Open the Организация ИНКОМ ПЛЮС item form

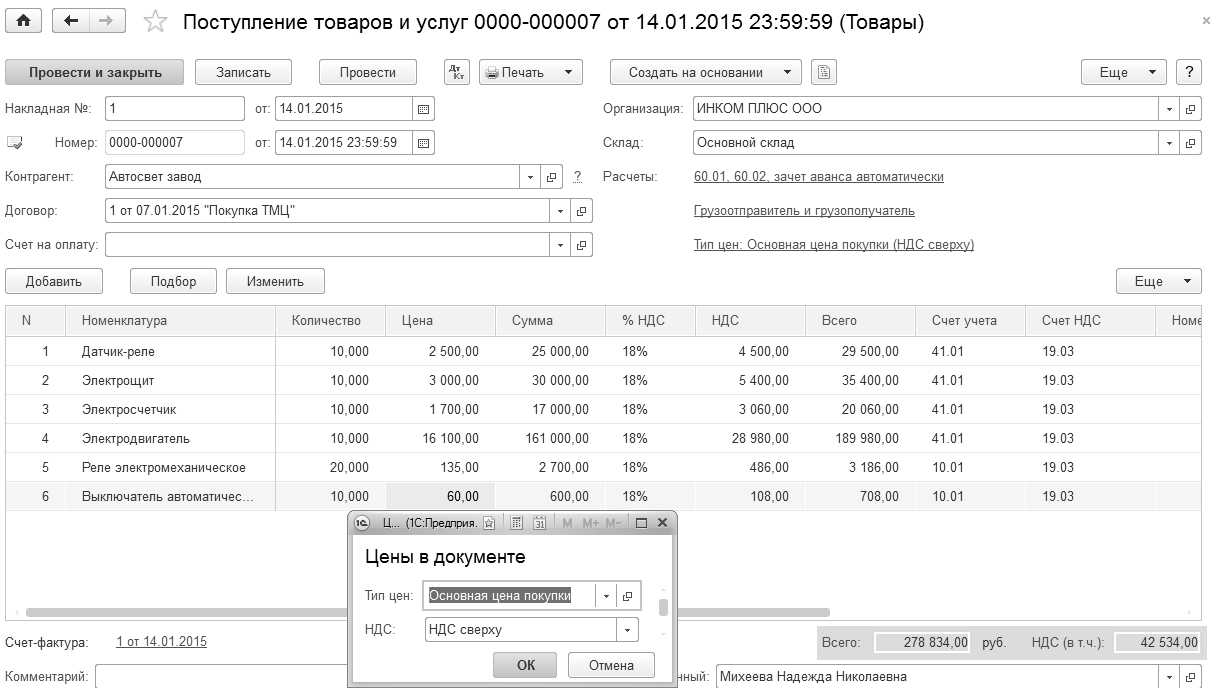pos(1191,108)
